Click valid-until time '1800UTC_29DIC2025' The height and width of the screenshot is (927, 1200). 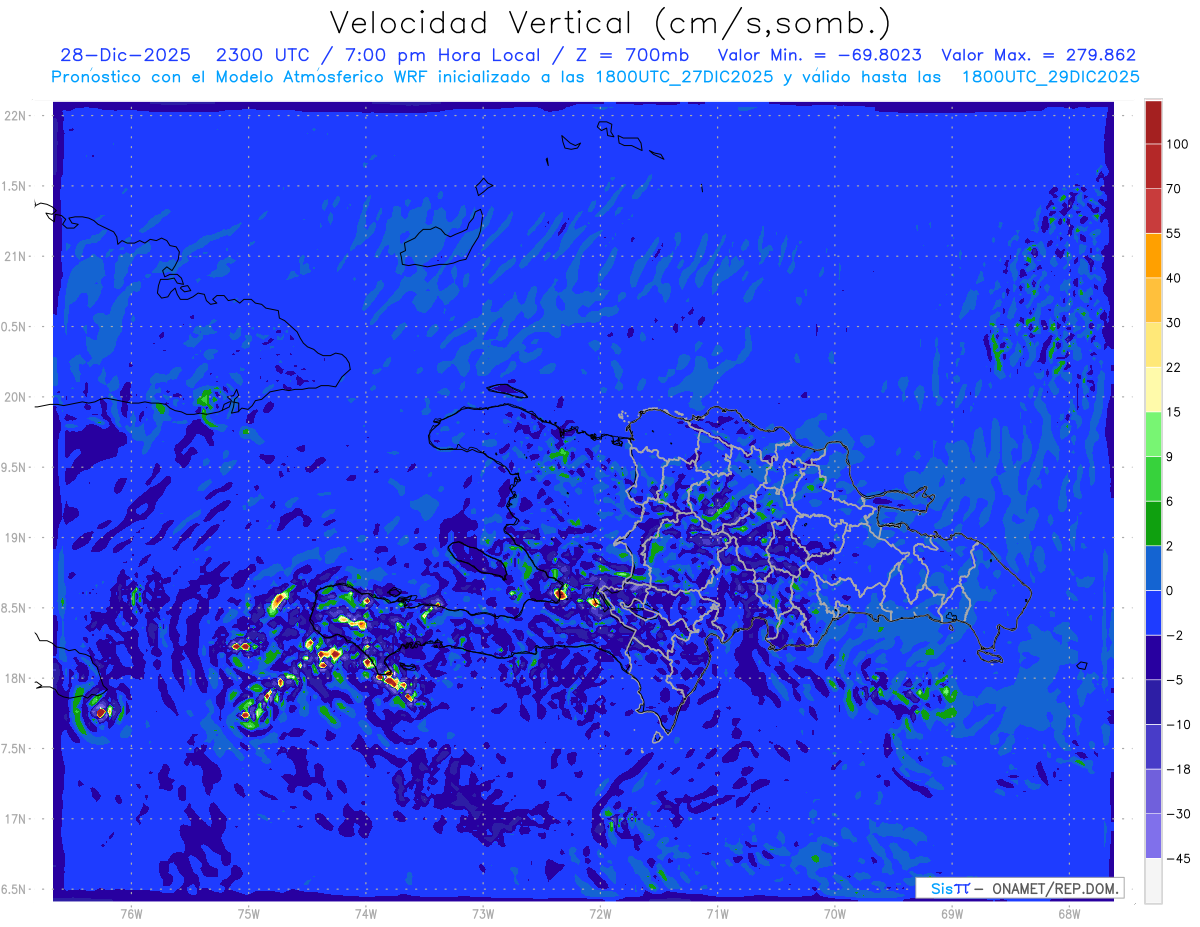tap(1050, 77)
